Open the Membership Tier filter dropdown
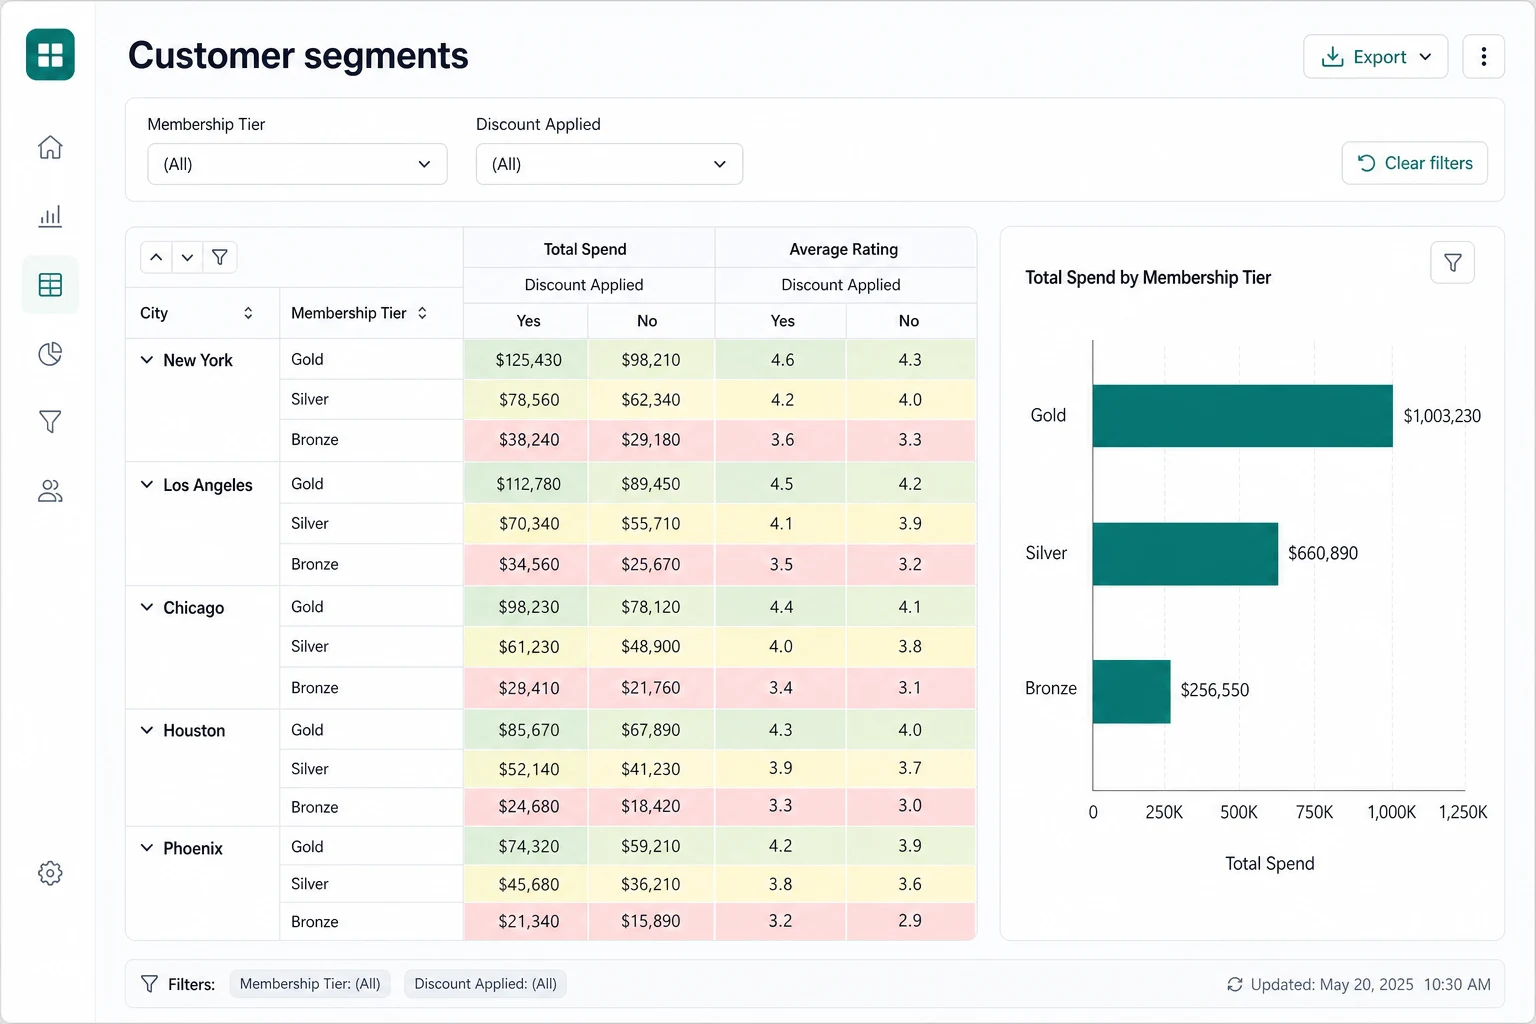 [x=297, y=164]
